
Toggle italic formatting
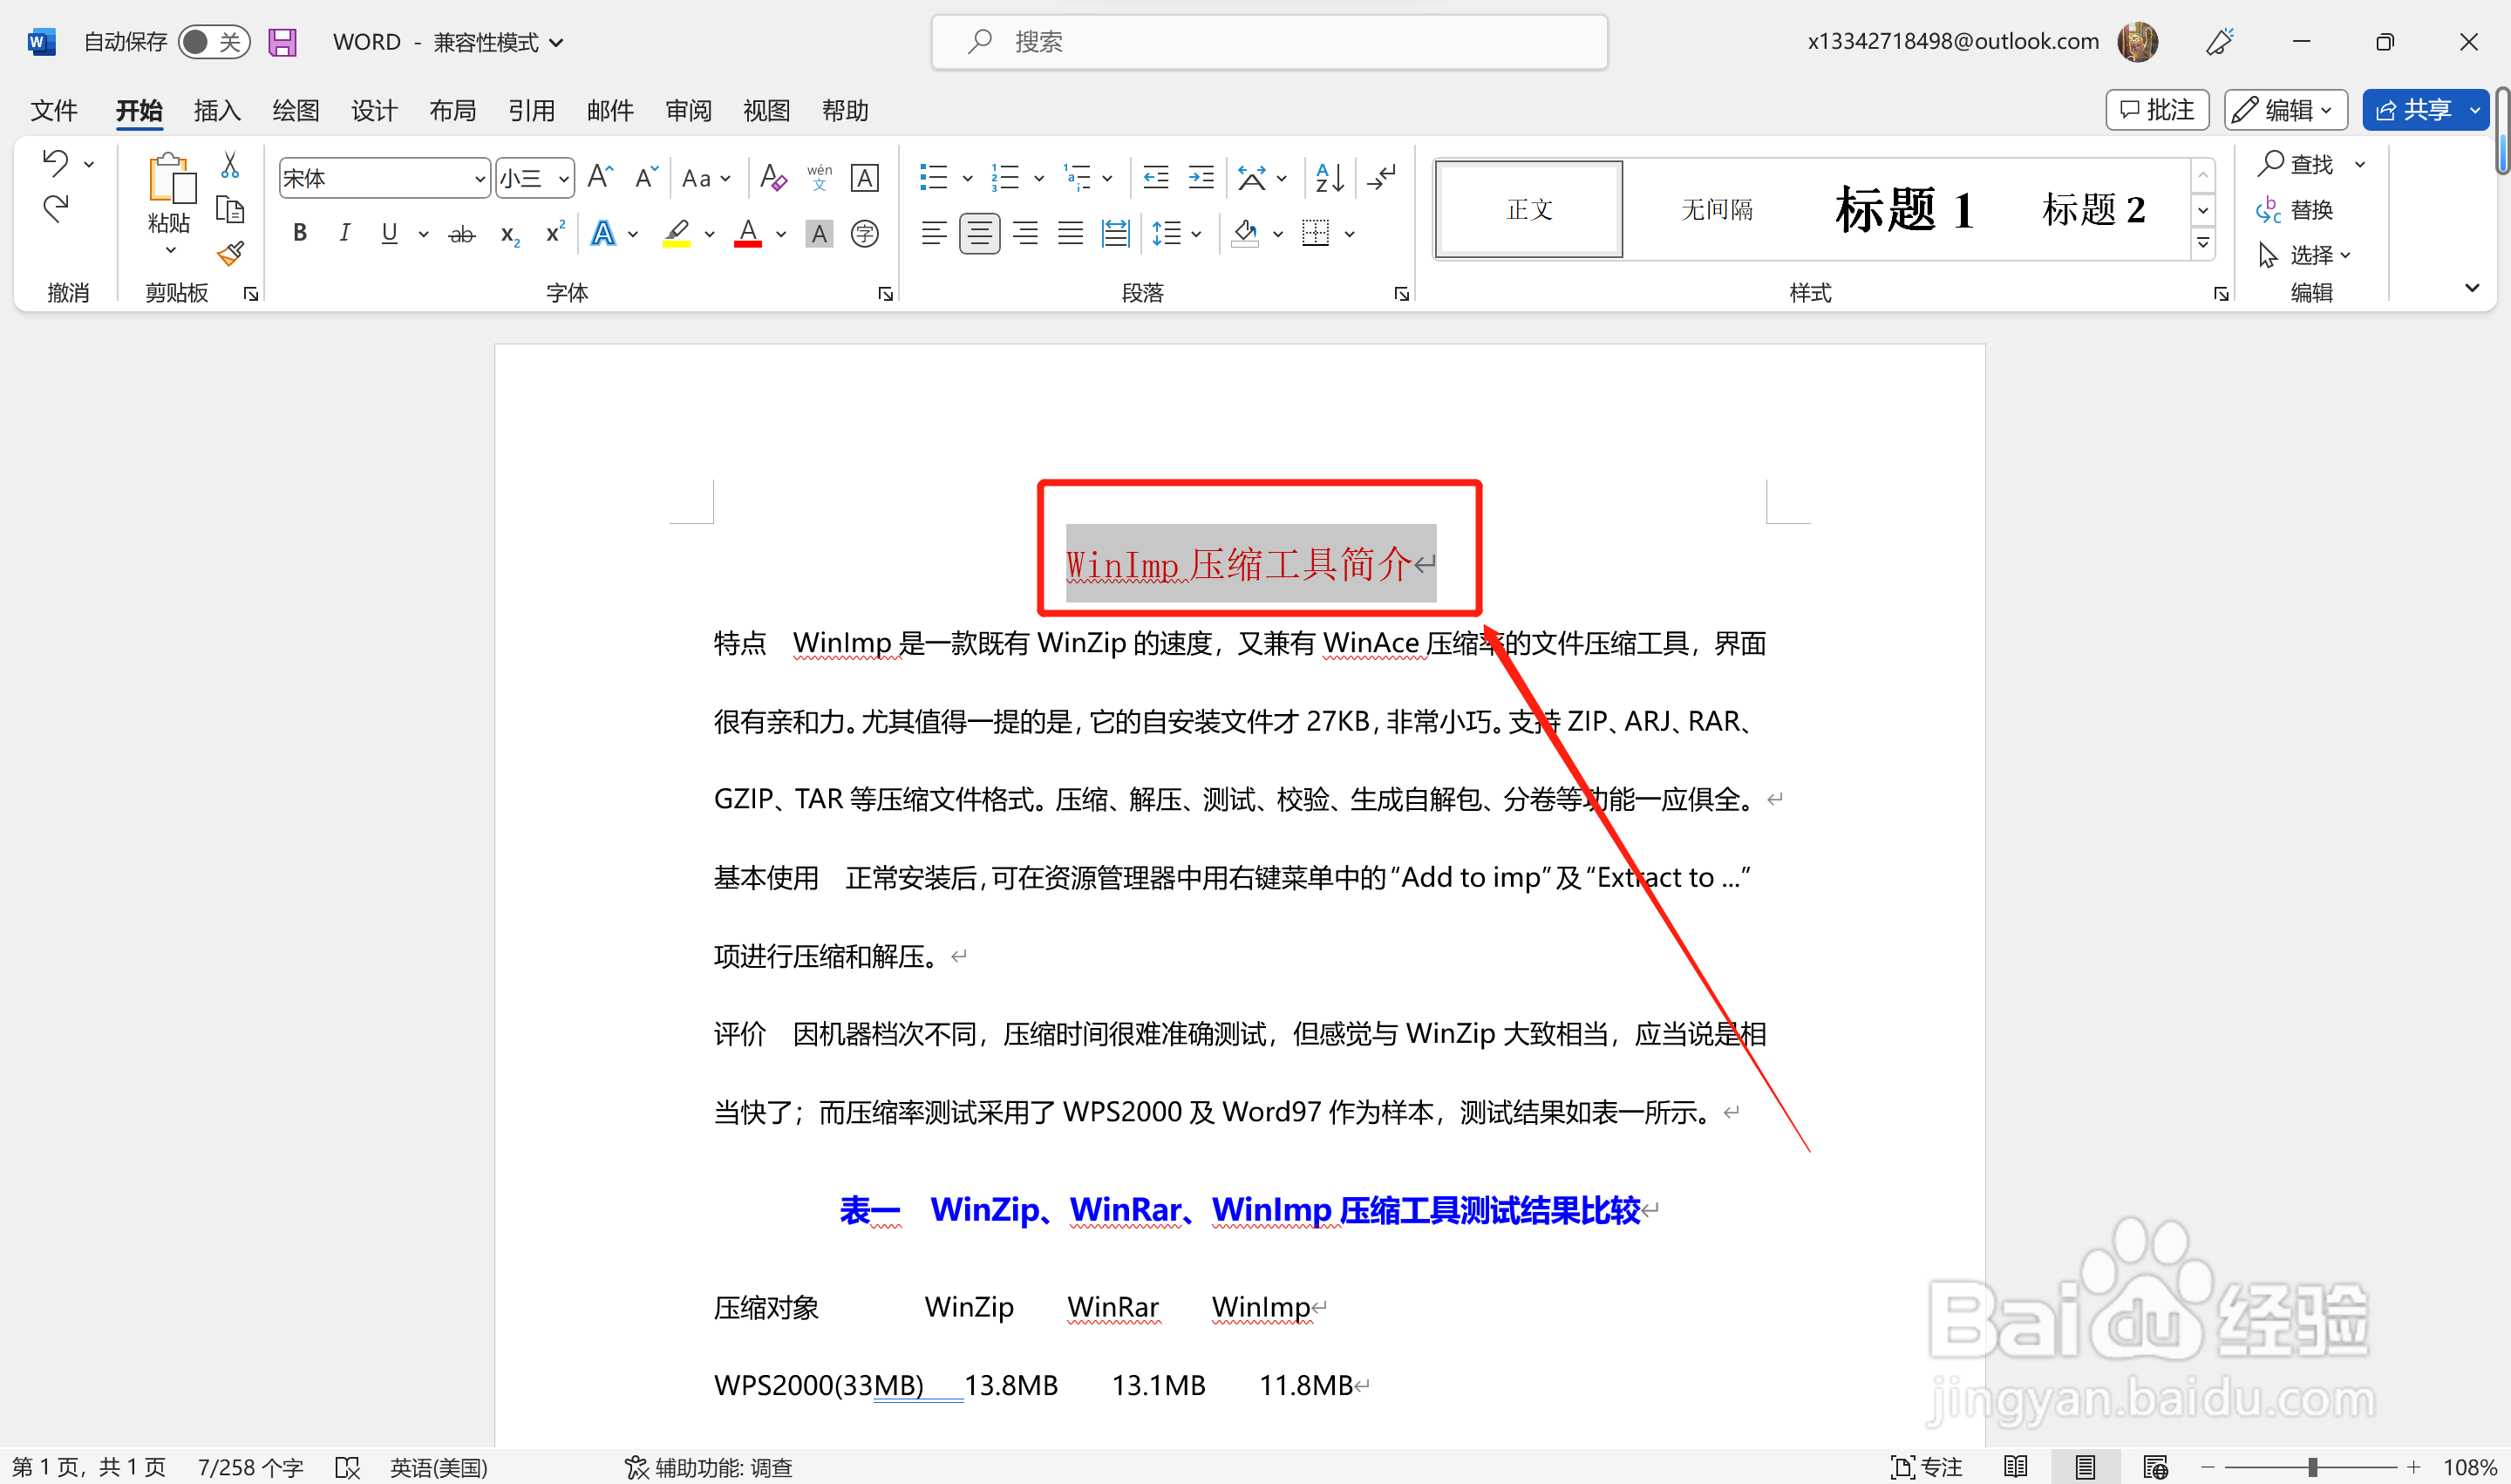[x=344, y=233]
